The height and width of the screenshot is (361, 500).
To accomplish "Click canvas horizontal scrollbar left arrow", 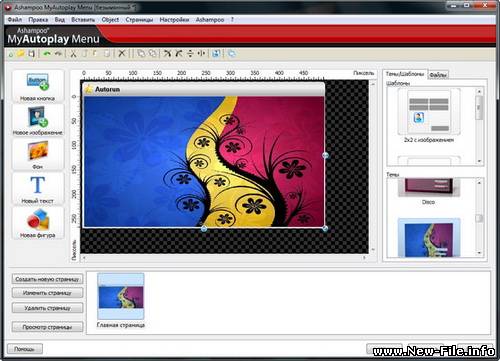I will [84, 258].
